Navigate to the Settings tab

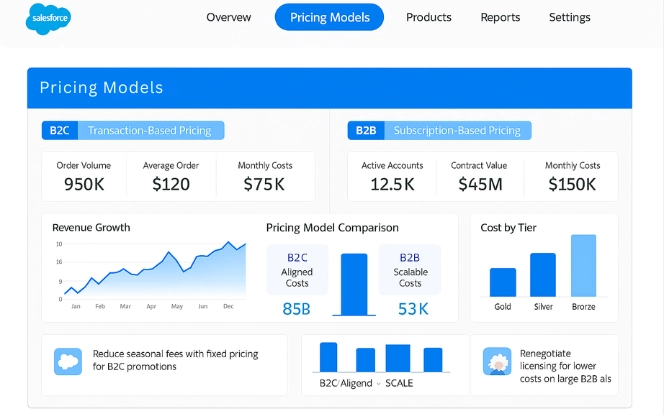(569, 17)
